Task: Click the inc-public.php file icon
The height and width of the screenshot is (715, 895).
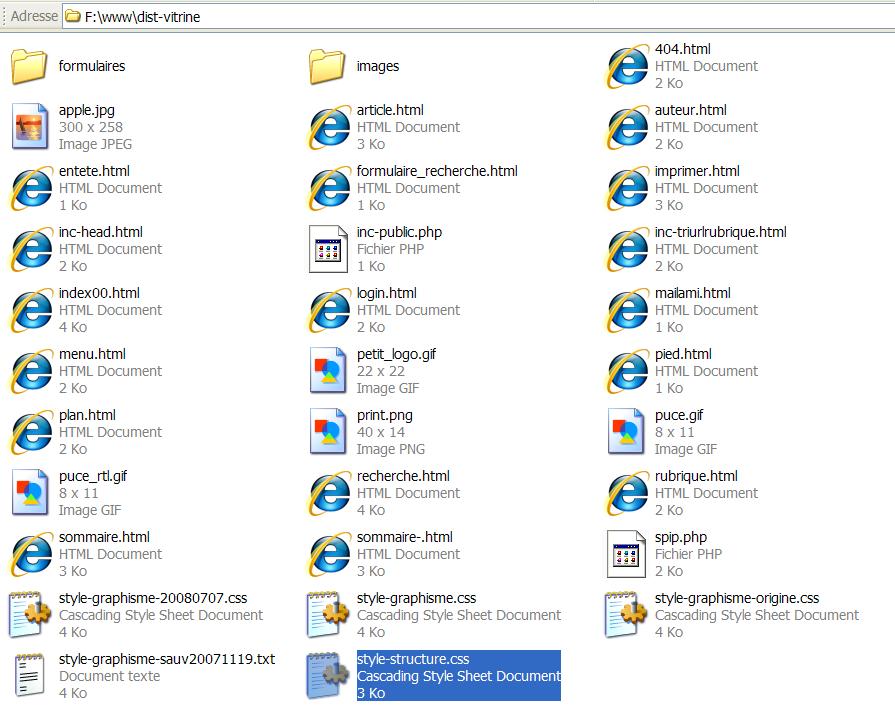Action: coord(328,249)
